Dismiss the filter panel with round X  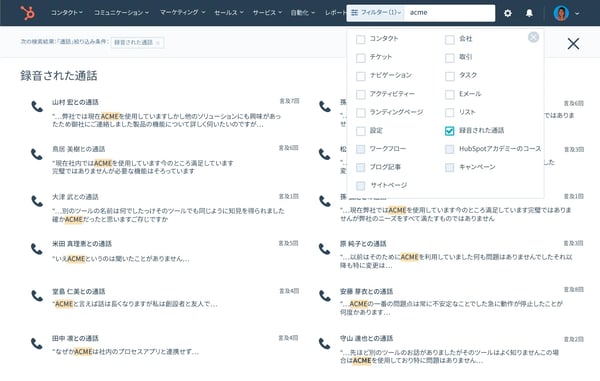[533, 37]
